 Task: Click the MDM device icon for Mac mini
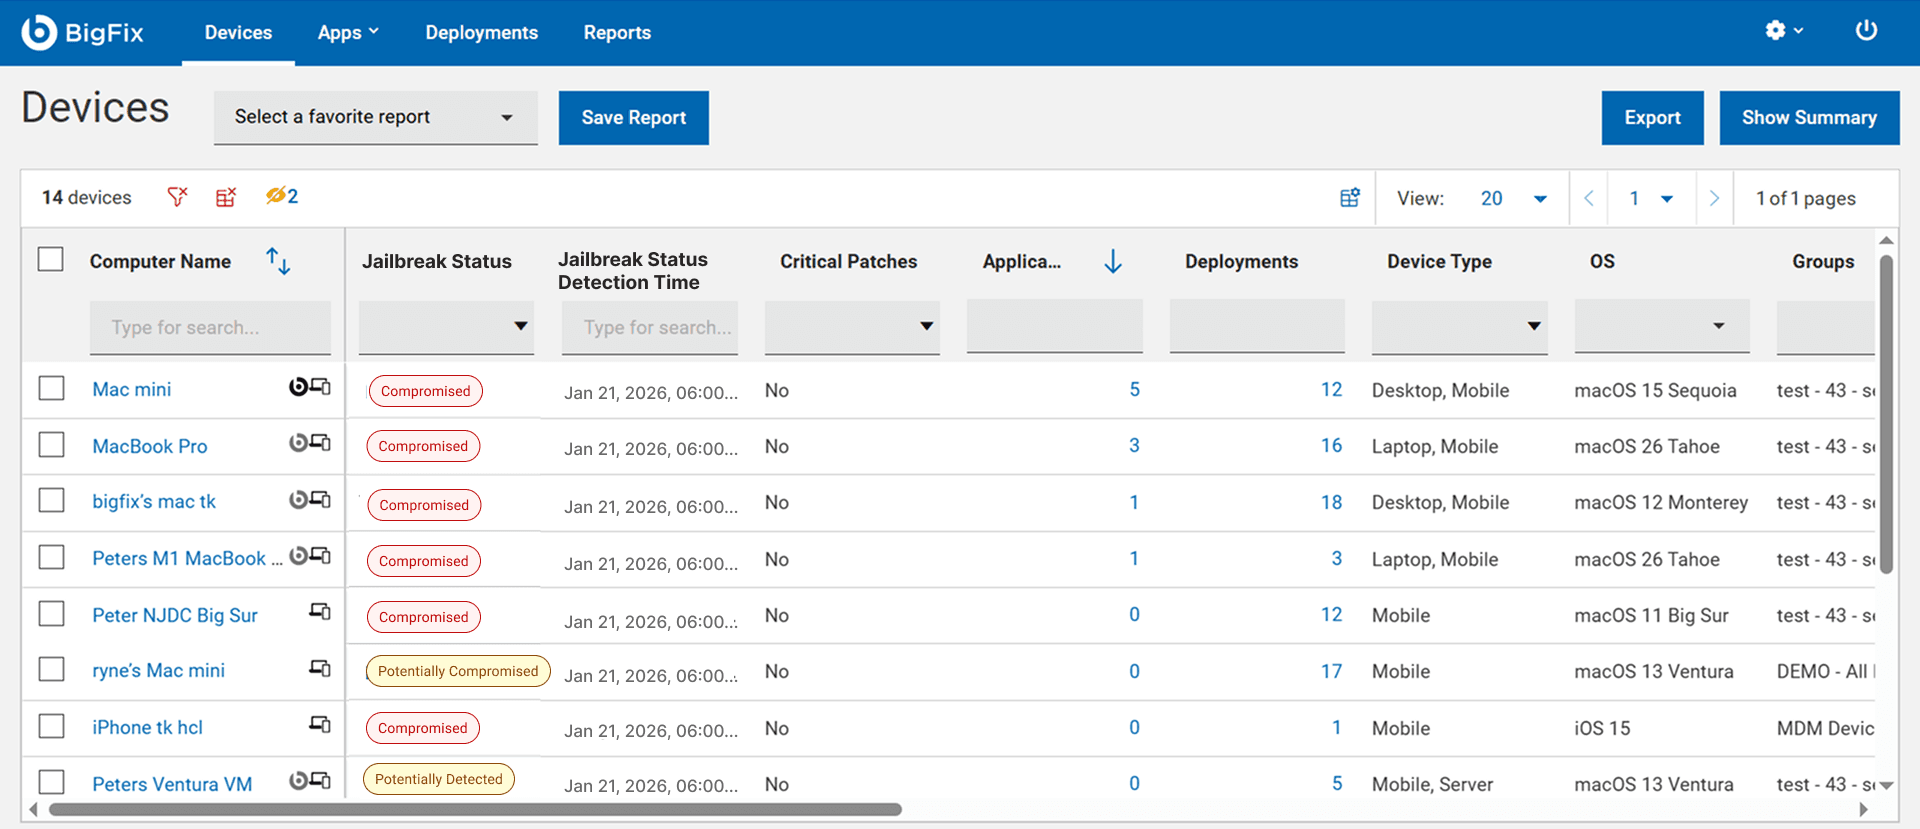pyautogui.click(x=320, y=386)
